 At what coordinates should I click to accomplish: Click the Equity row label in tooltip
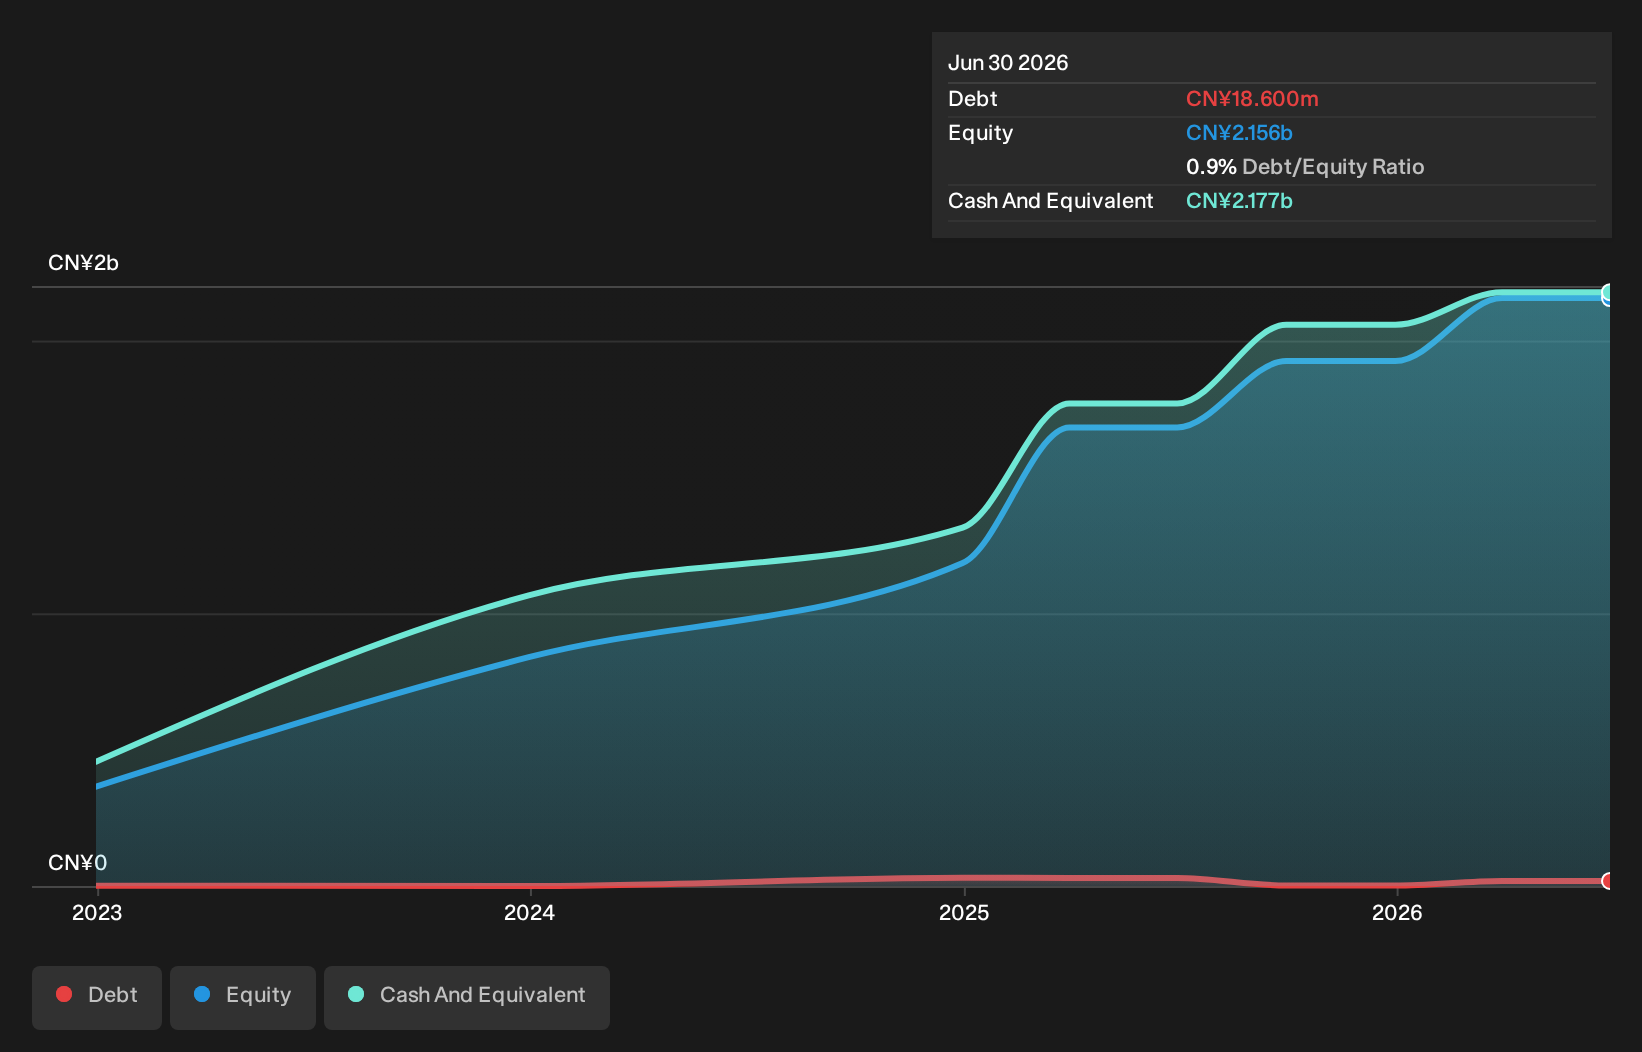click(x=980, y=133)
